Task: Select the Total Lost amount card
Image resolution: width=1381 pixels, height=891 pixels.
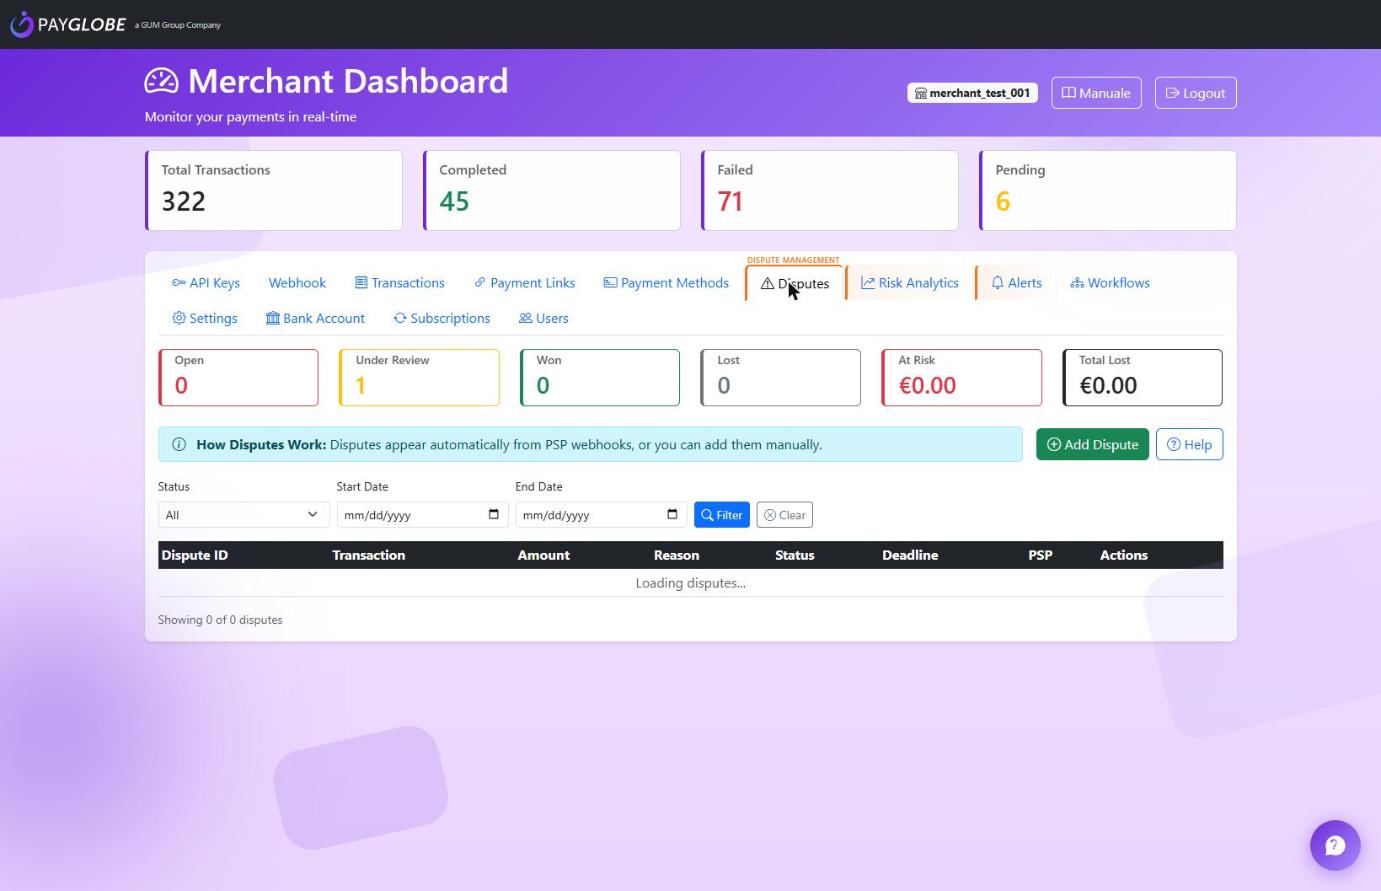Action: 1142,377
